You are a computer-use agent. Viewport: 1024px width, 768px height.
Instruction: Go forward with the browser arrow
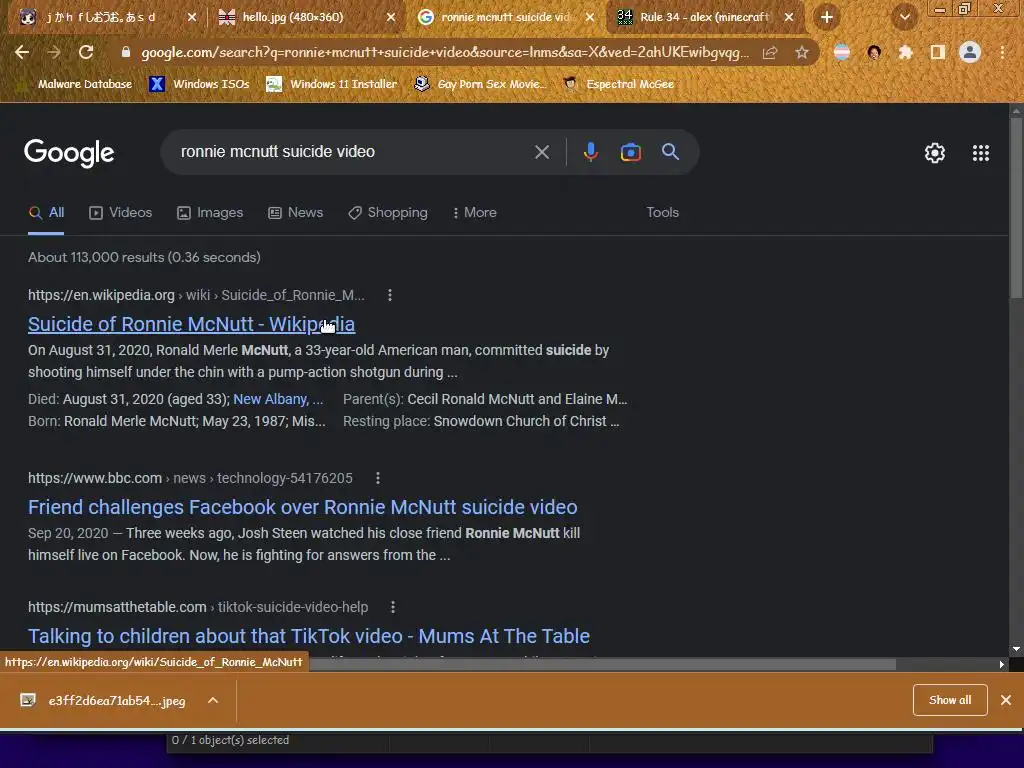coord(54,52)
